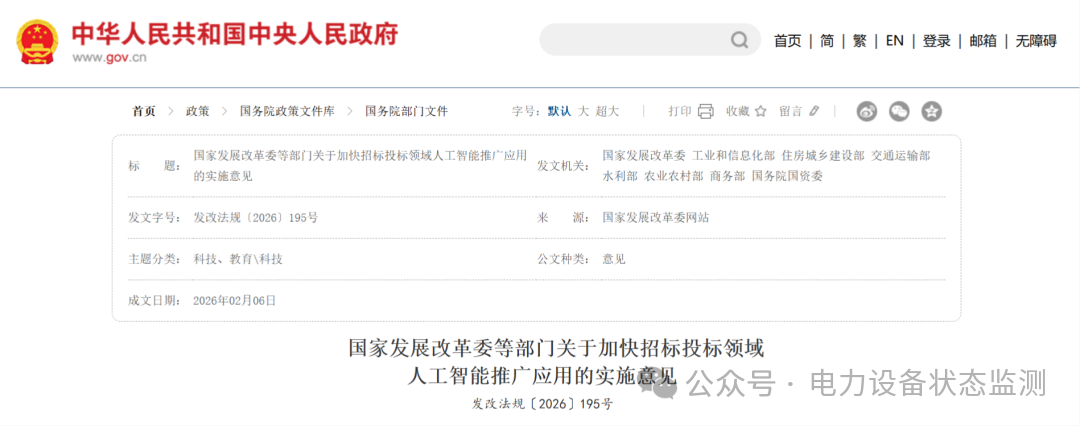Open the 无障碍 accessibility link

[x=1036, y=41]
